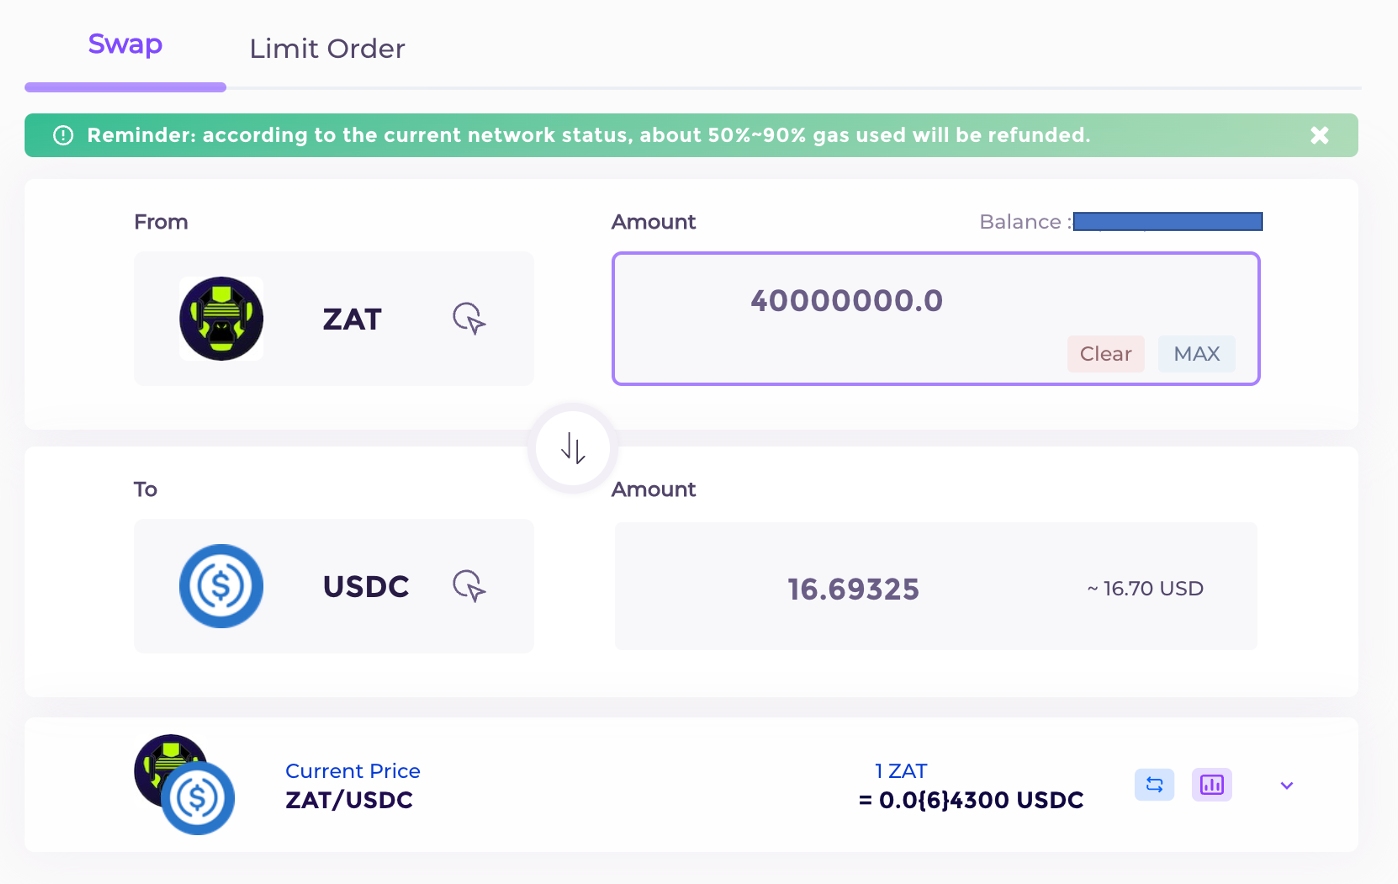
Task: Click the swap direction arrows between fields
Action: click(571, 448)
